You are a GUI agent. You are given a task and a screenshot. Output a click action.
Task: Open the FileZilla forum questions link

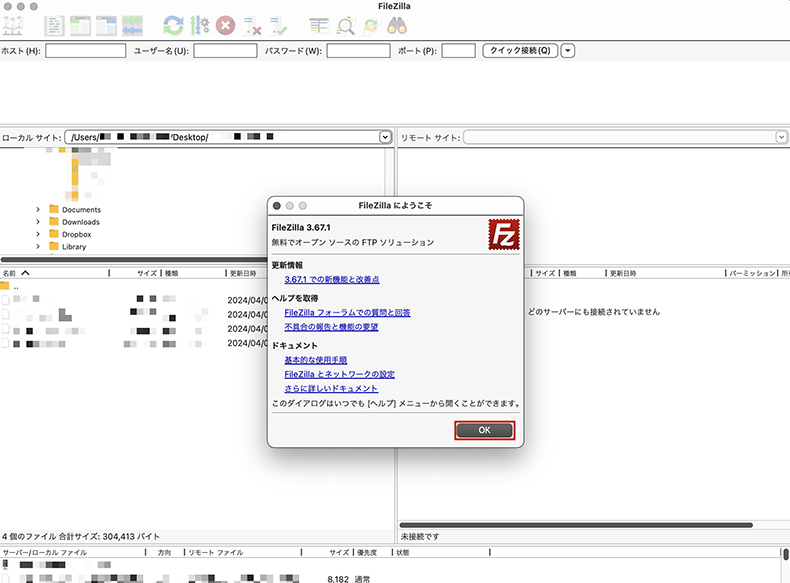[x=347, y=313]
